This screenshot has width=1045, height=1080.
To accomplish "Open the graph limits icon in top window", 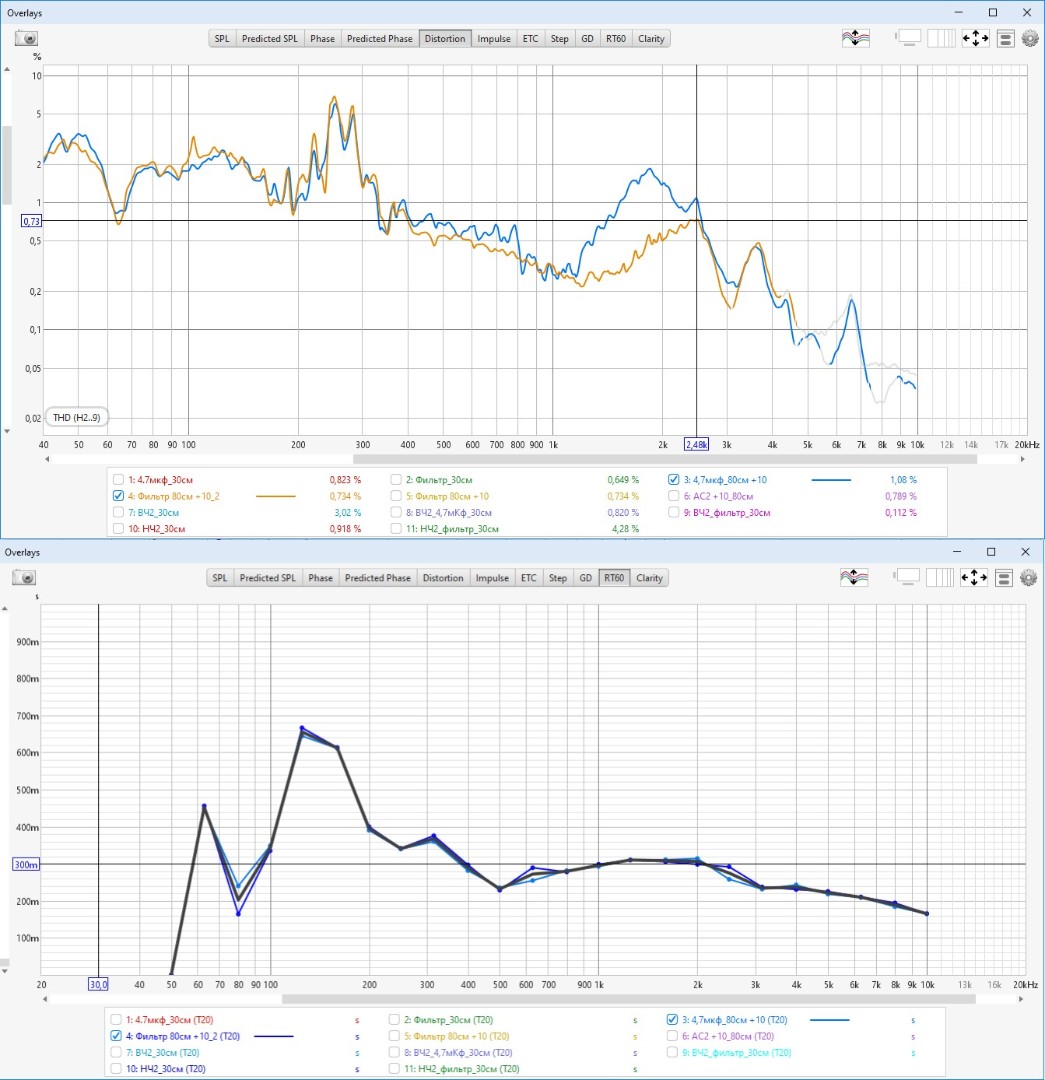I will click(x=974, y=38).
